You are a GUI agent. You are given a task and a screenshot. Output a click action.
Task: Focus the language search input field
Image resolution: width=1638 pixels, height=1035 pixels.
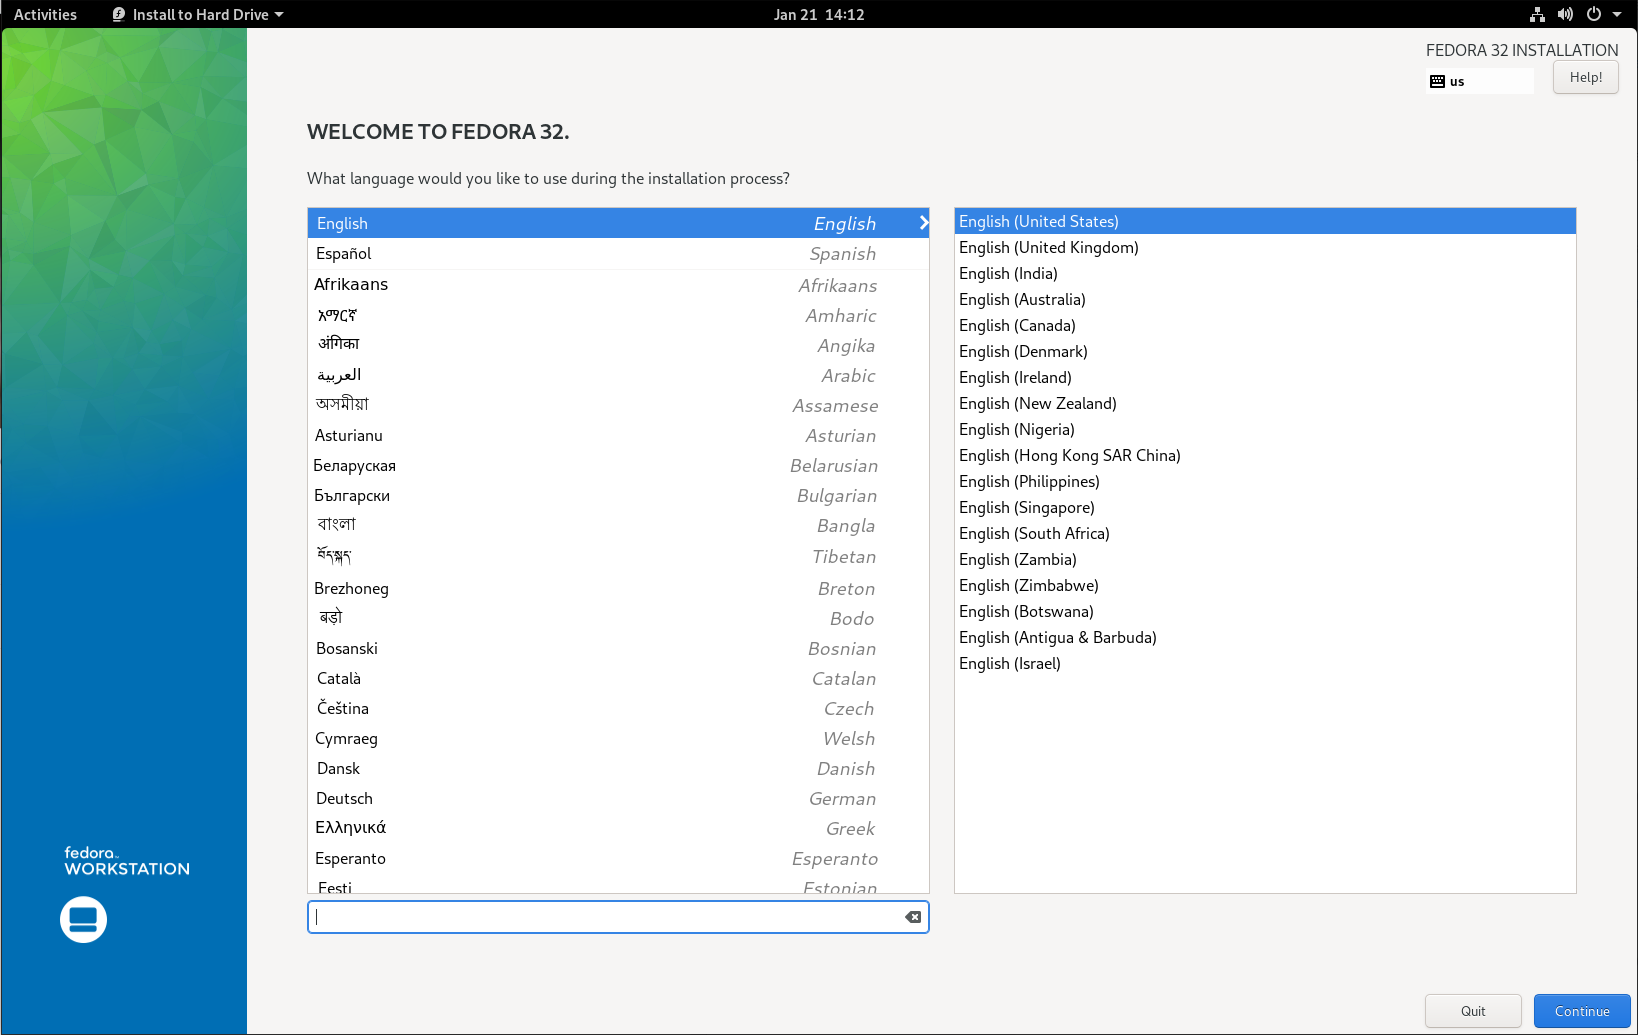coord(618,917)
